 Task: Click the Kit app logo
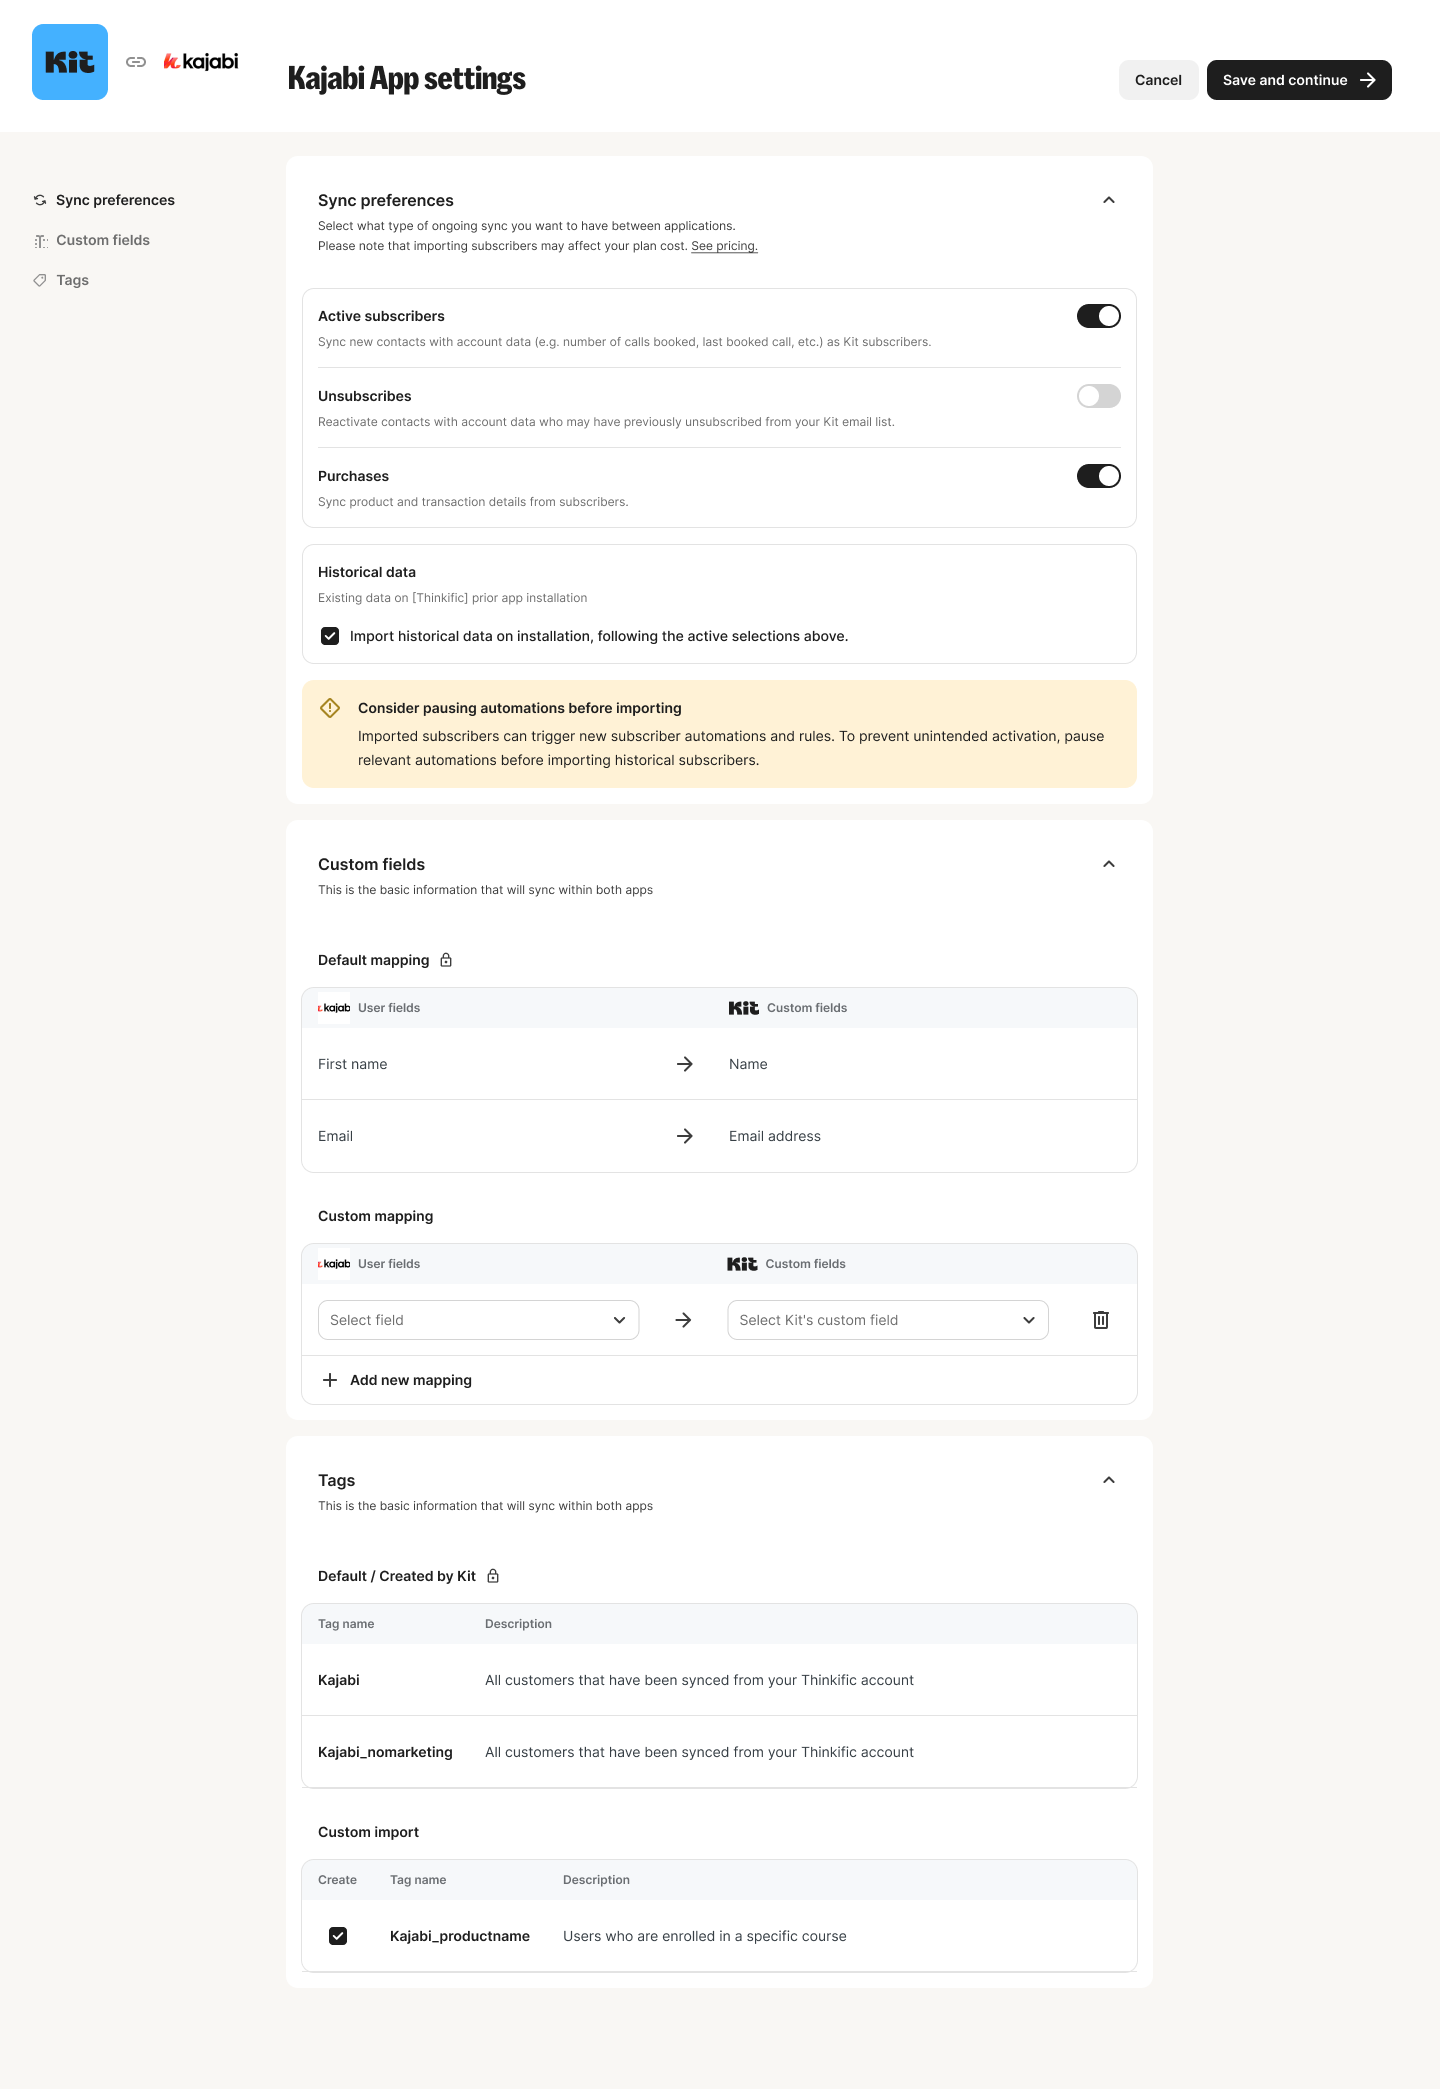68,61
